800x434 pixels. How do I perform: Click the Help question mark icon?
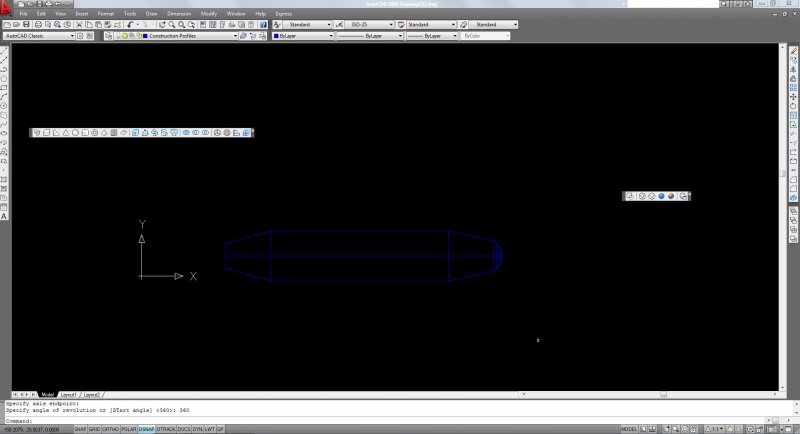263,24
